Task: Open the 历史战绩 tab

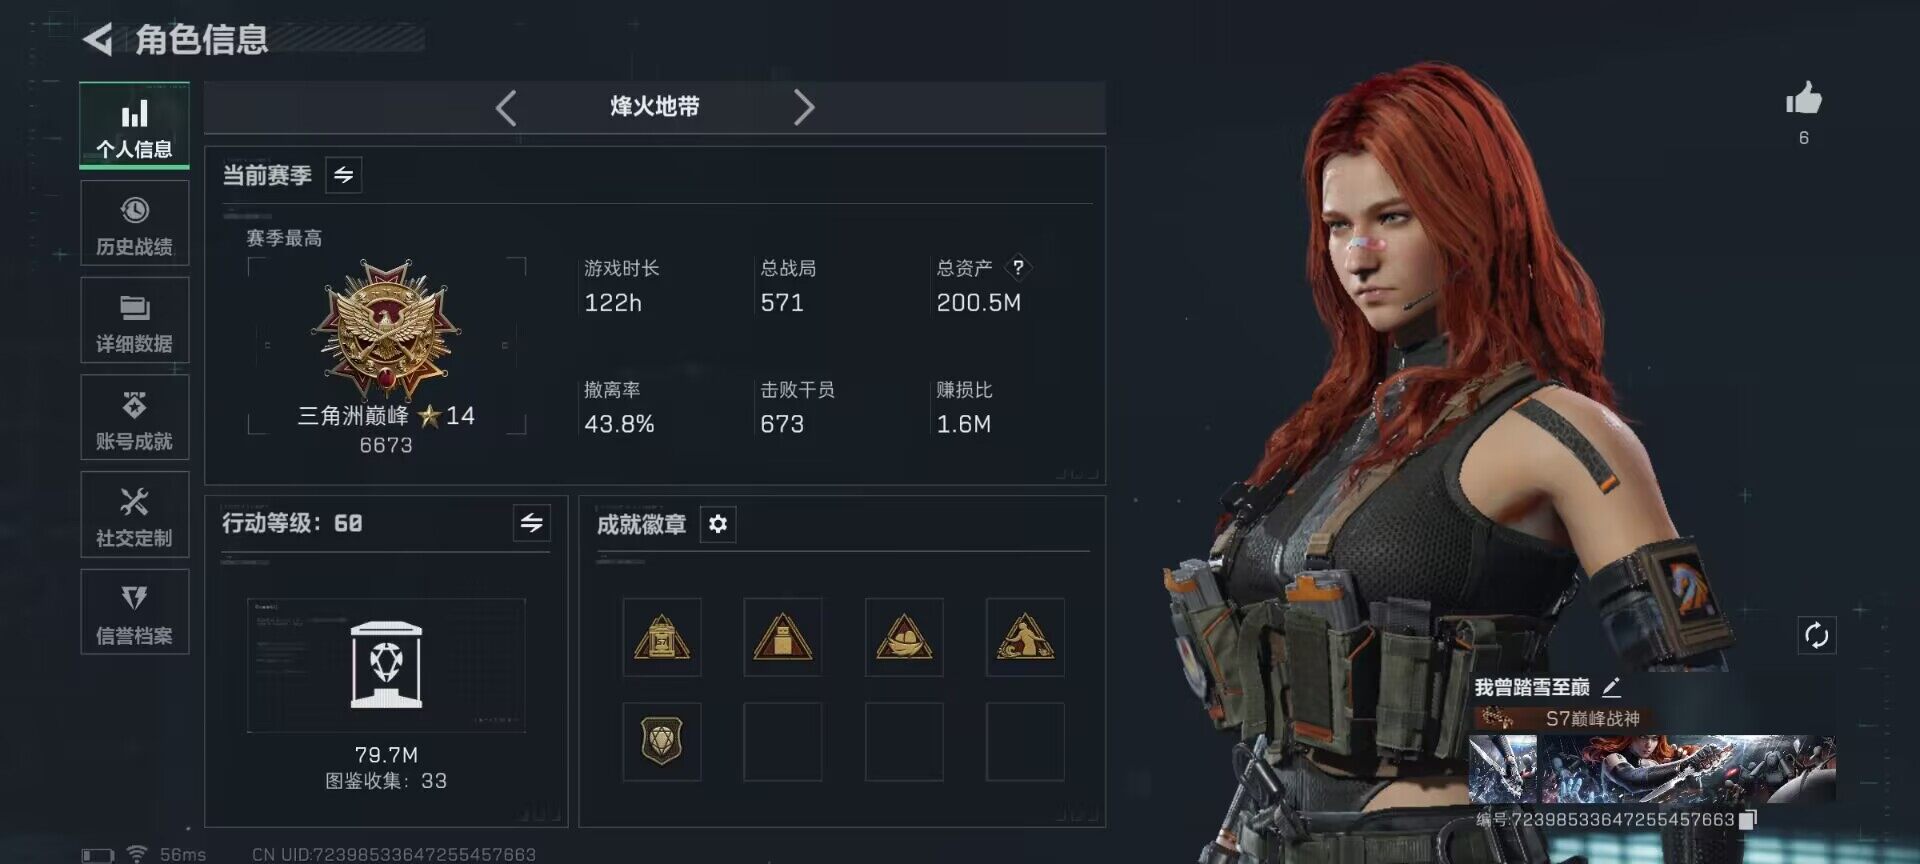Action: [x=135, y=224]
